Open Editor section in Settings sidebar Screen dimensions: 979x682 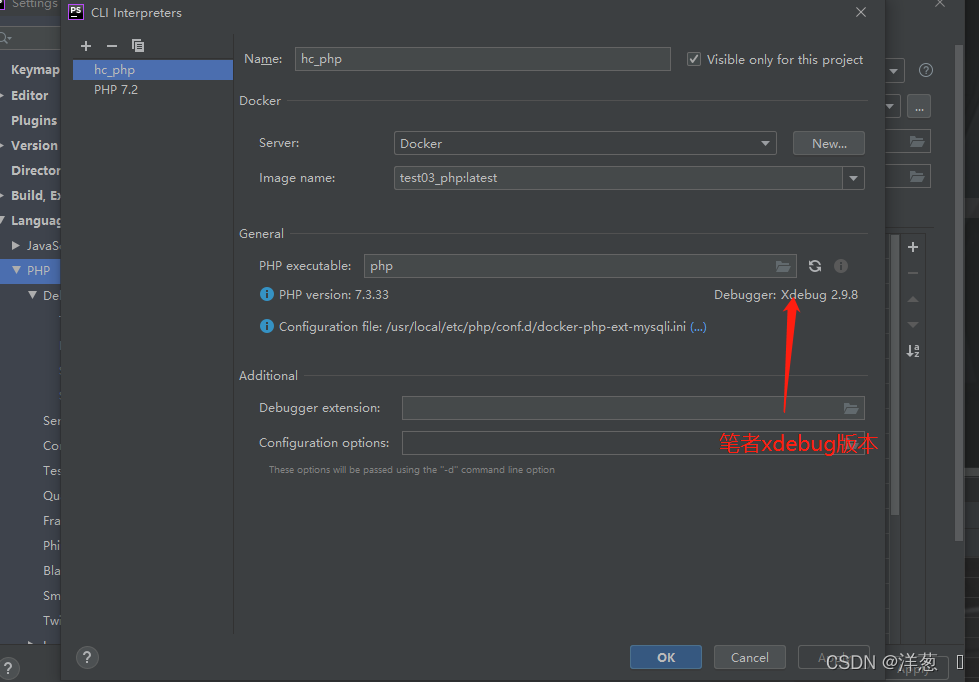coord(29,96)
